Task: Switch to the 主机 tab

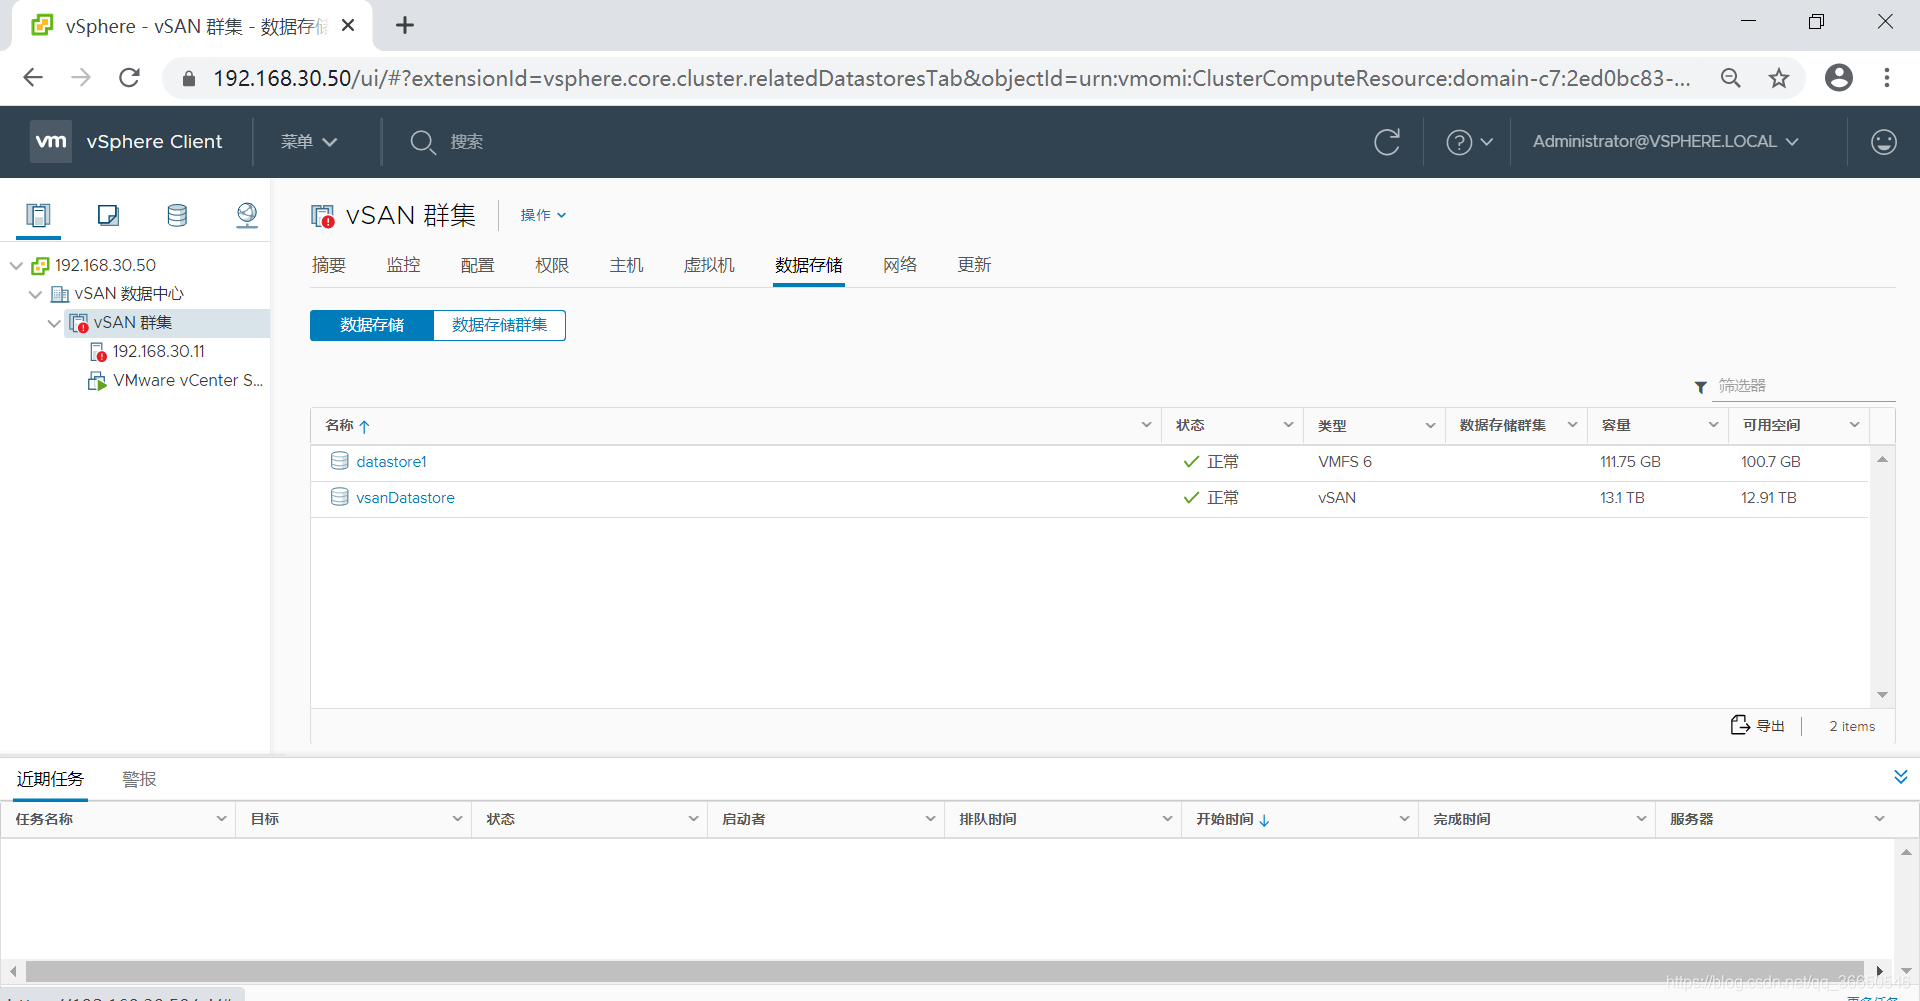Action: (x=626, y=265)
